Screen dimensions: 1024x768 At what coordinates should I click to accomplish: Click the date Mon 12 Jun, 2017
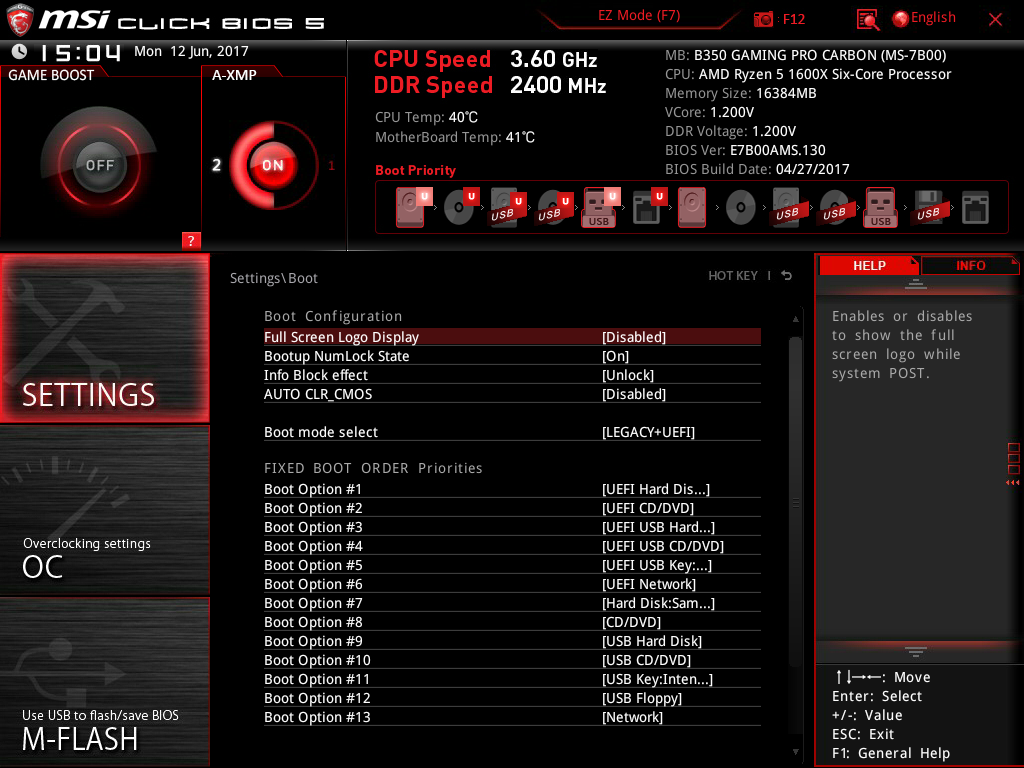coord(191,51)
